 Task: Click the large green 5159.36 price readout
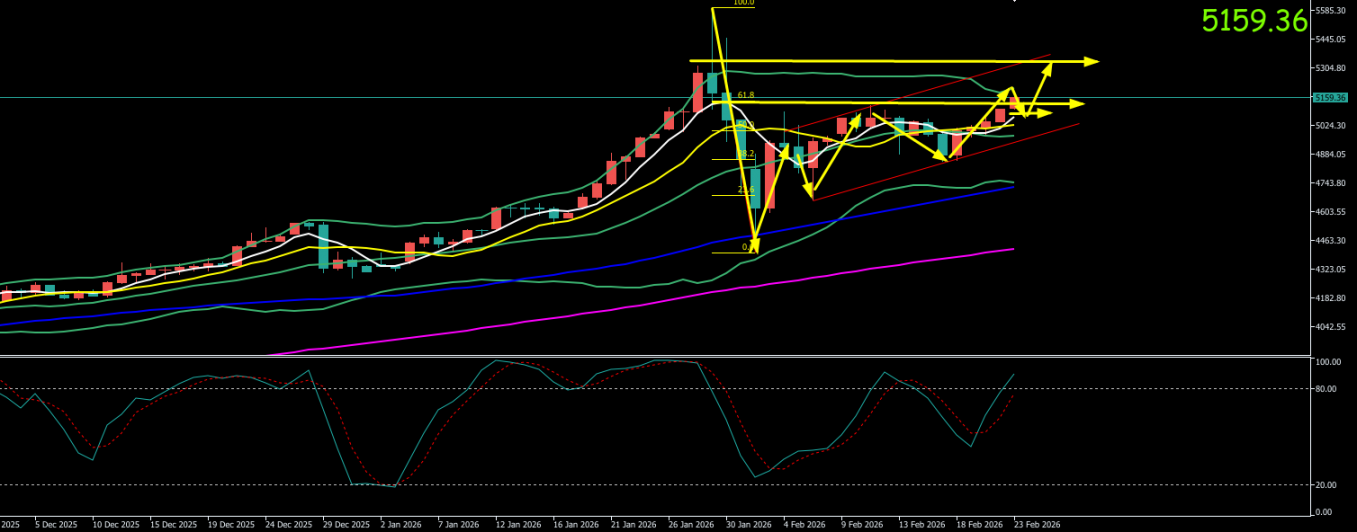(1268, 21)
